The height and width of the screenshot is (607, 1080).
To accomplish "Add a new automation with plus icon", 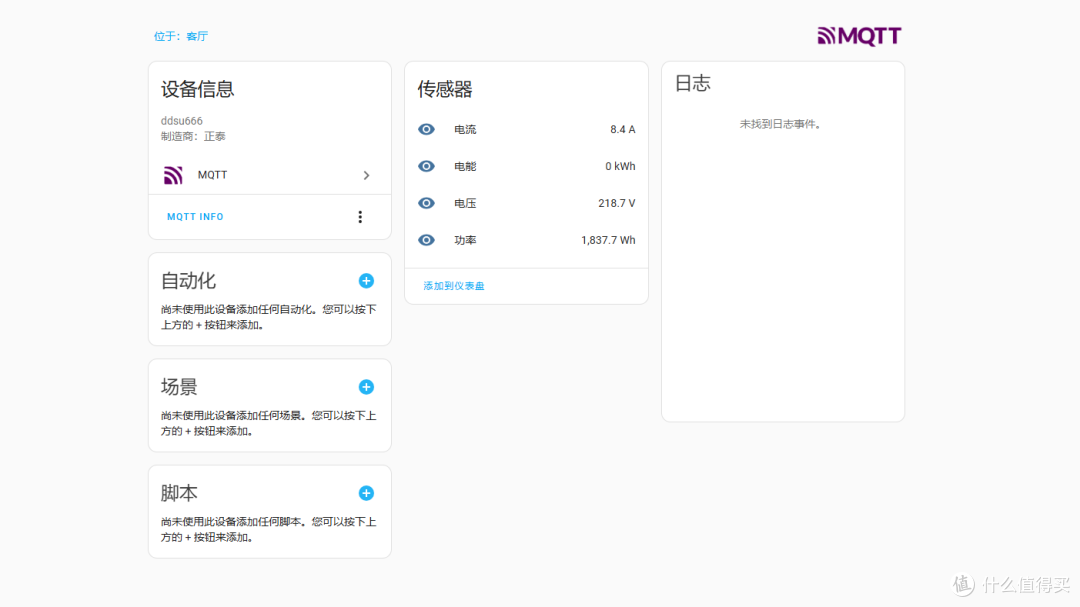I will click(x=366, y=280).
